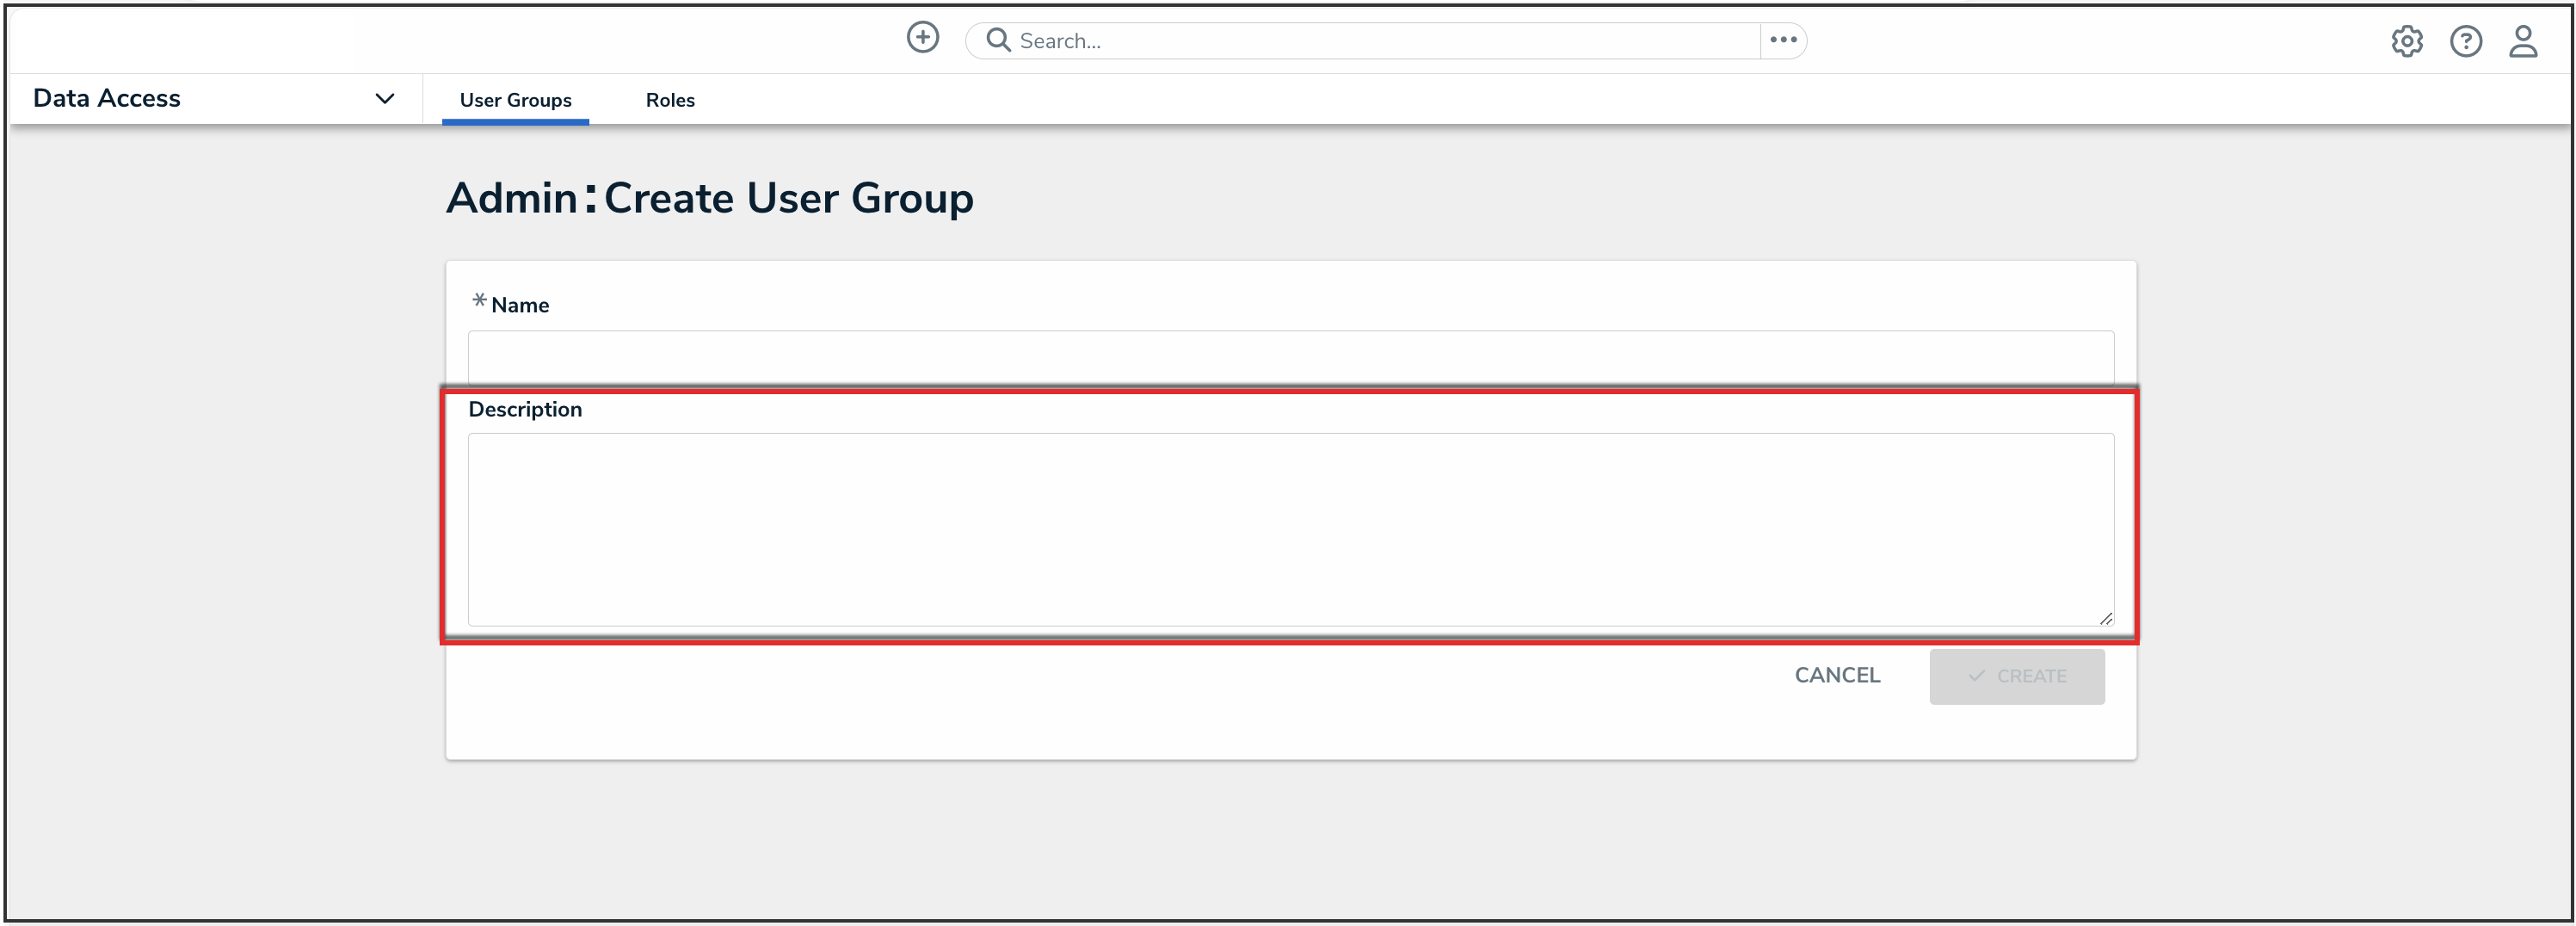Click the quick create plus icon
This screenshot has height=926, width=2576.
(x=922, y=38)
